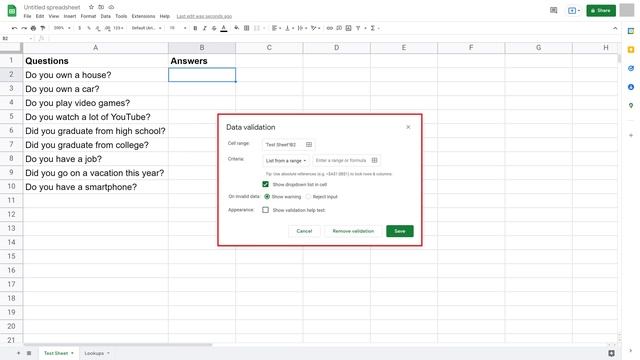Open the Calendar side panel icon
The image size is (640, 360).
point(631,31)
